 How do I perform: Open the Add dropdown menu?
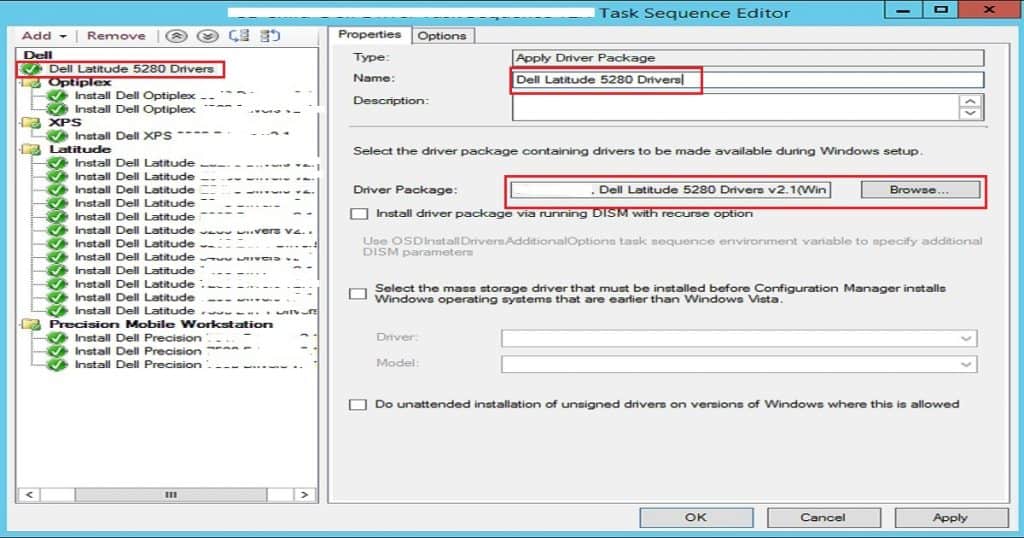pos(44,36)
